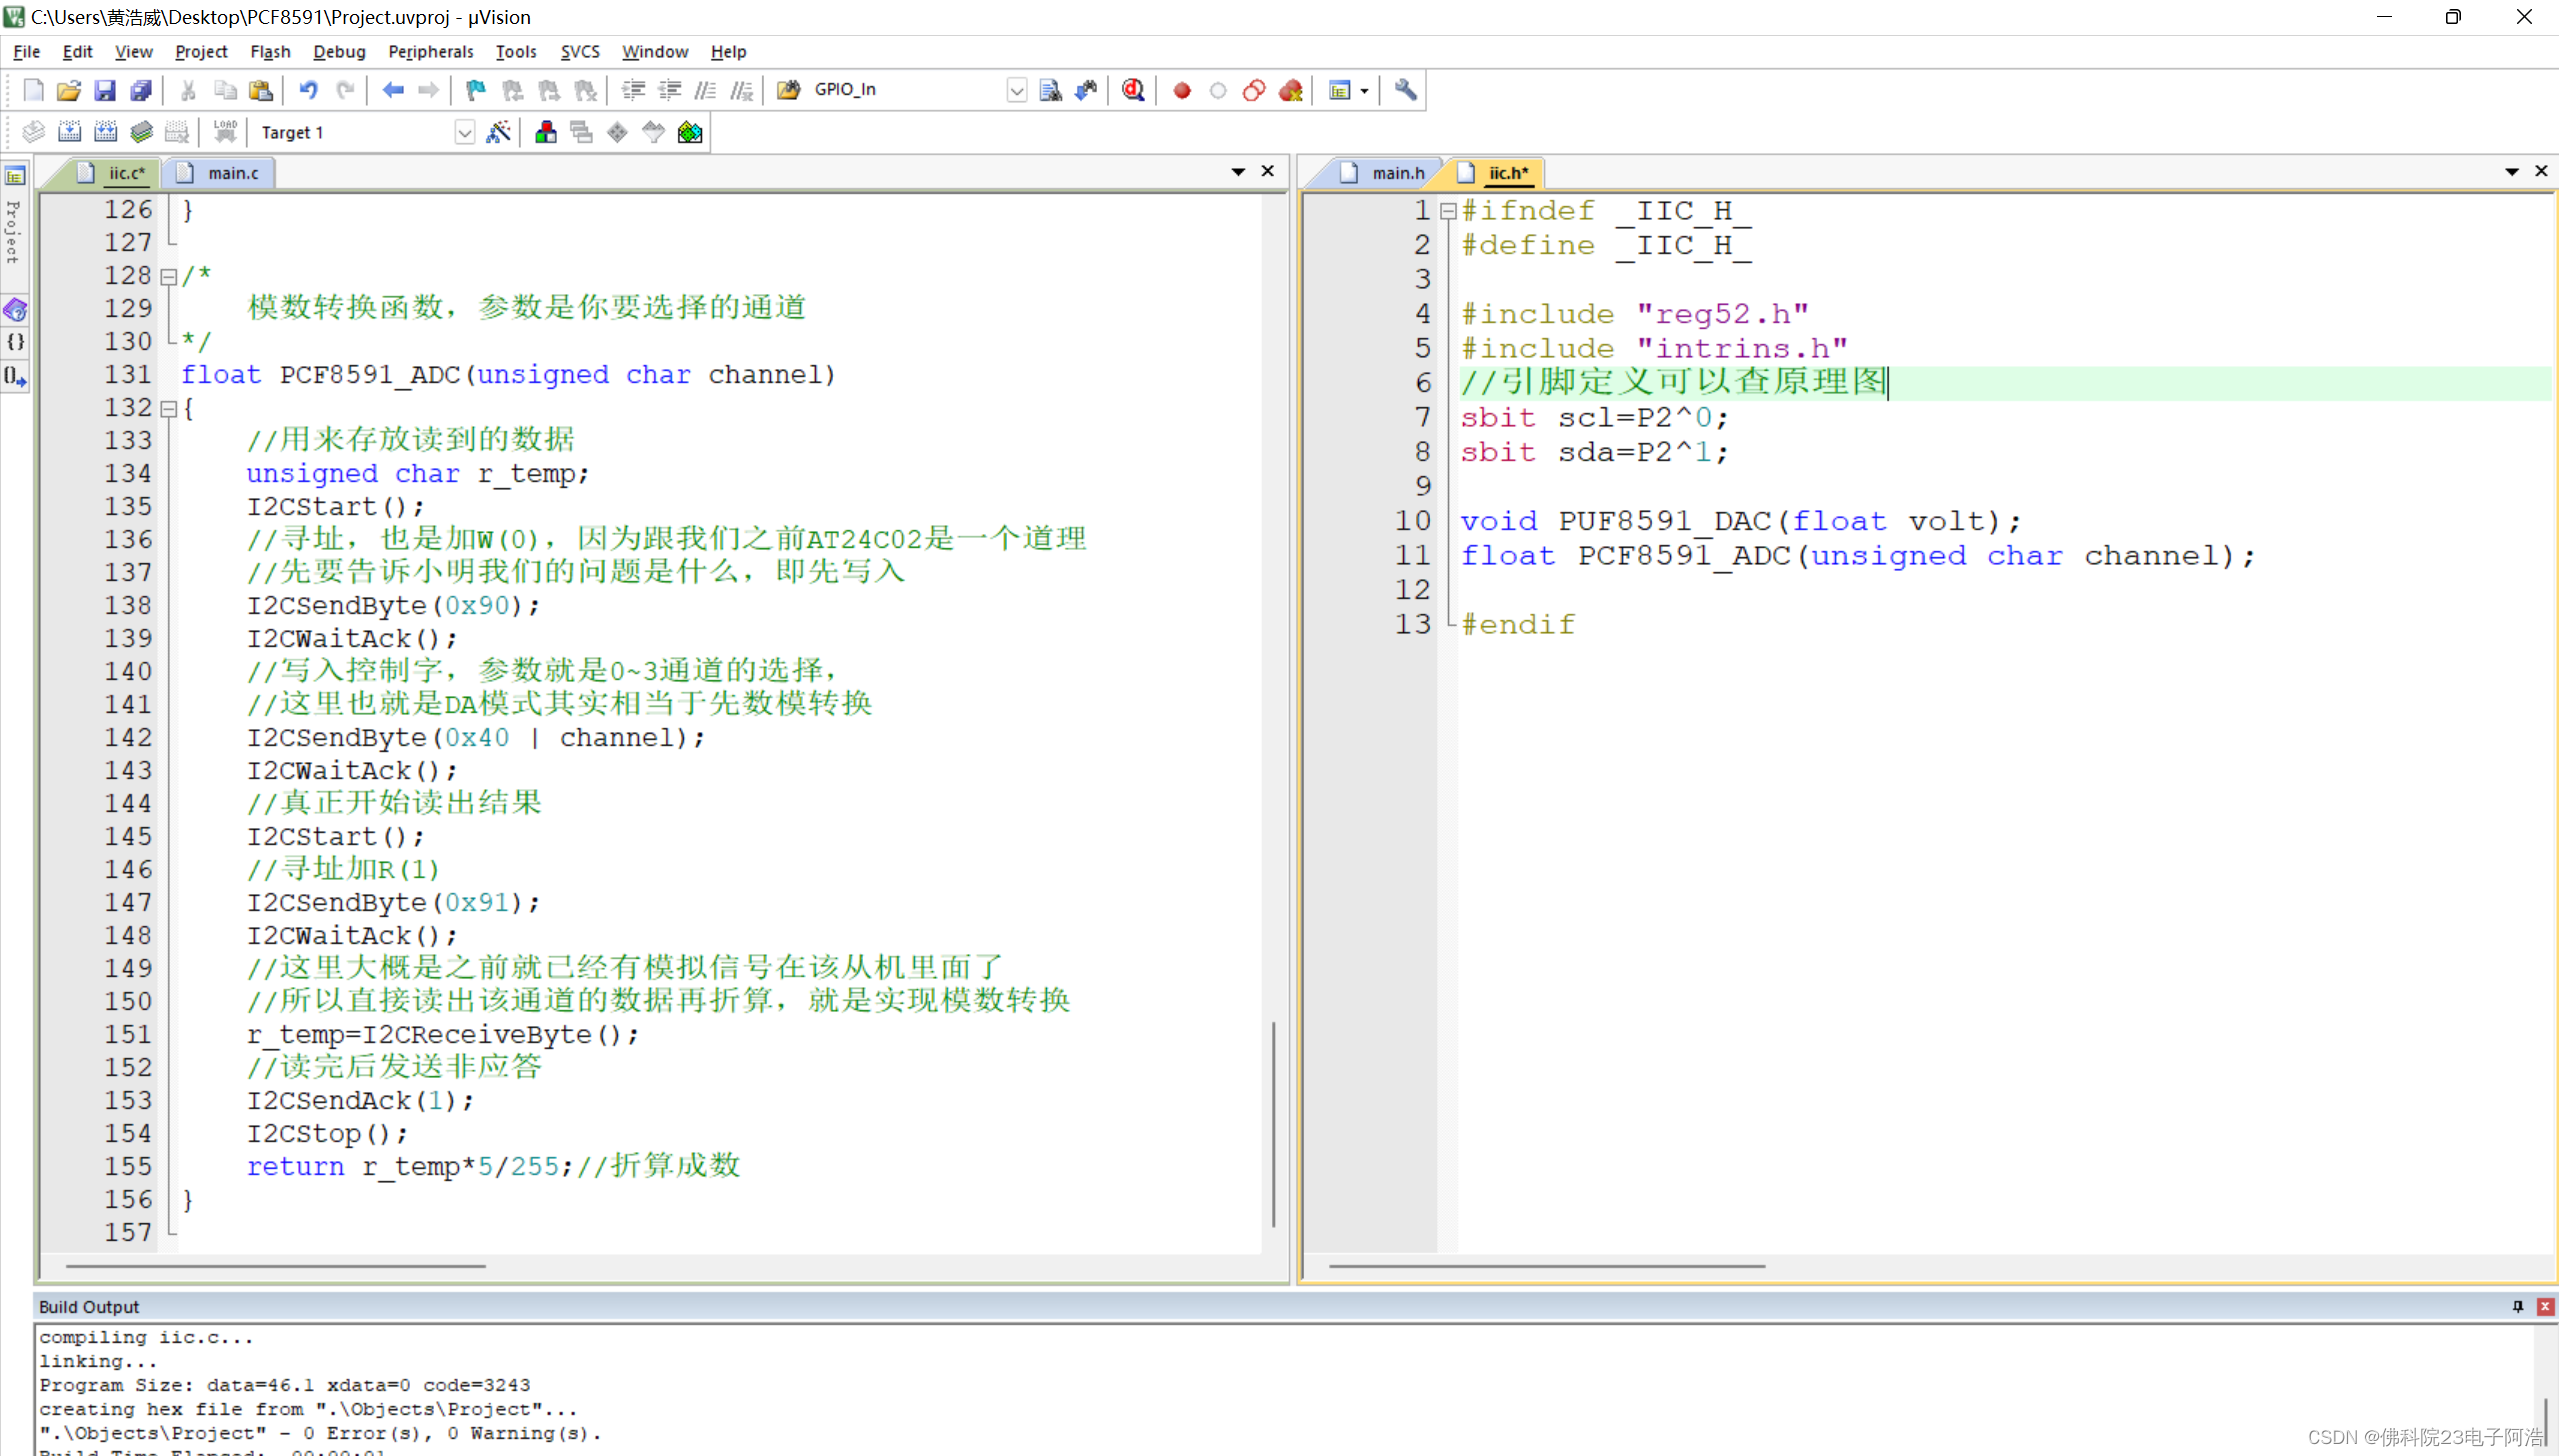Click the Save All files icon

tap(141, 90)
